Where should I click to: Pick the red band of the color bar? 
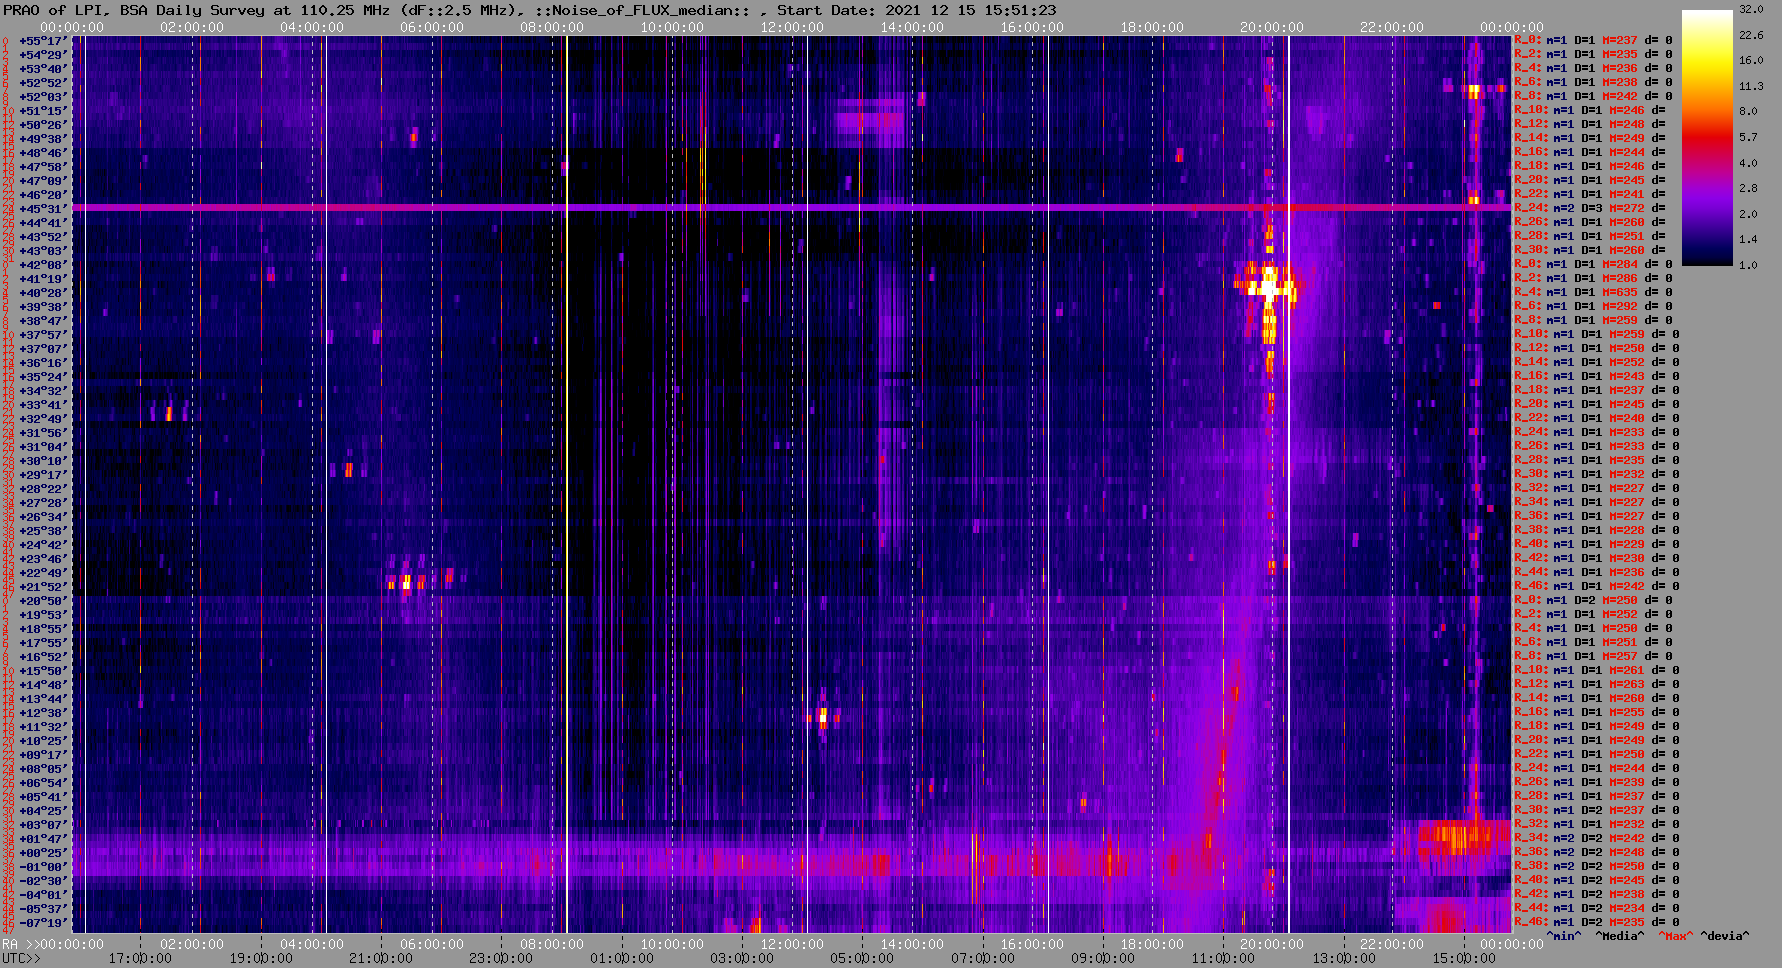click(x=1707, y=135)
